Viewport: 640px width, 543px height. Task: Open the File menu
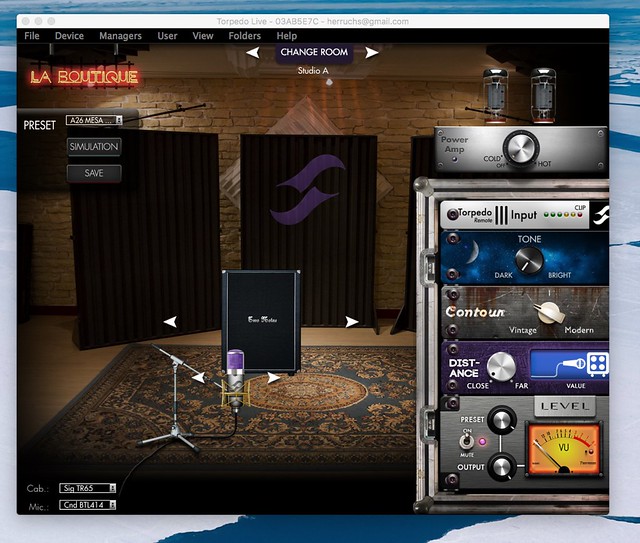32,36
